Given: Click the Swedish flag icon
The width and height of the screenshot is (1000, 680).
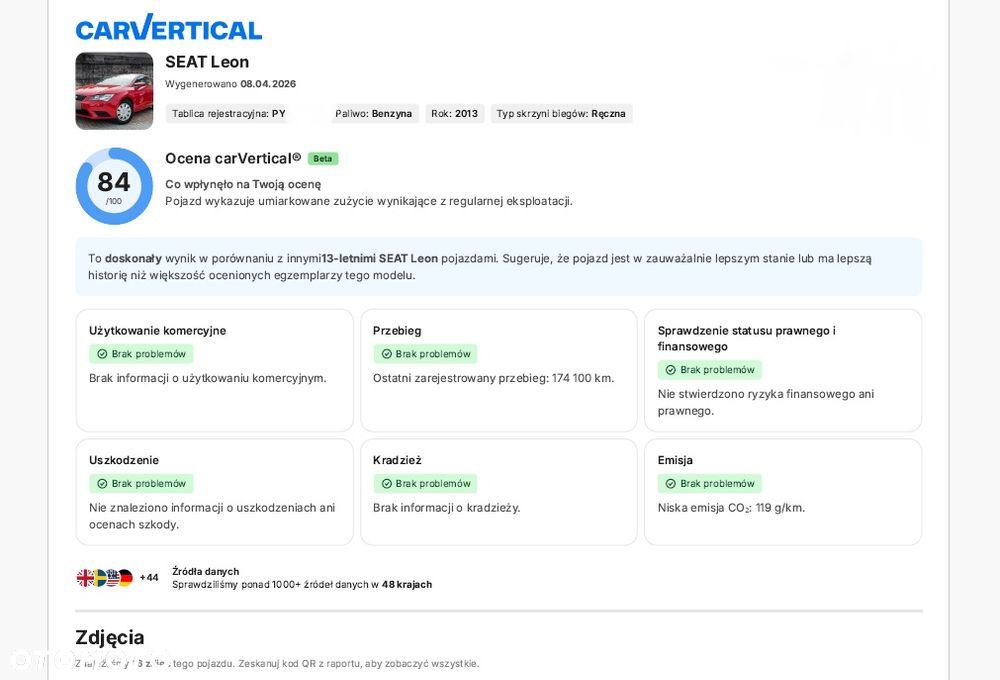Looking at the screenshot, I should coord(99,578).
